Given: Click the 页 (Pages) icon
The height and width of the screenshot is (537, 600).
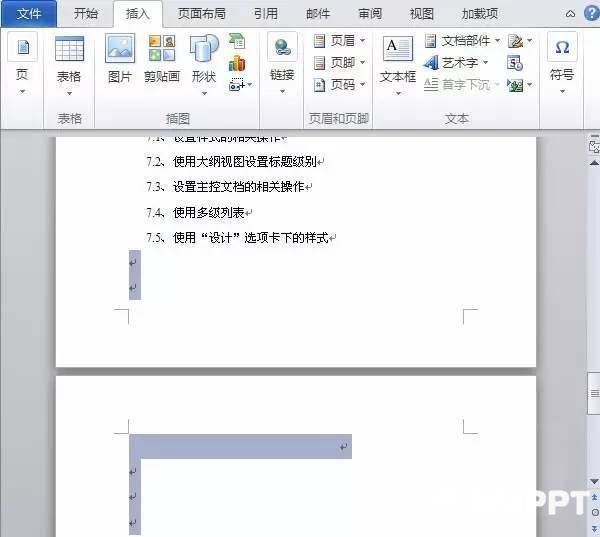Looking at the screenshot, I should click(x=23, y=47).
